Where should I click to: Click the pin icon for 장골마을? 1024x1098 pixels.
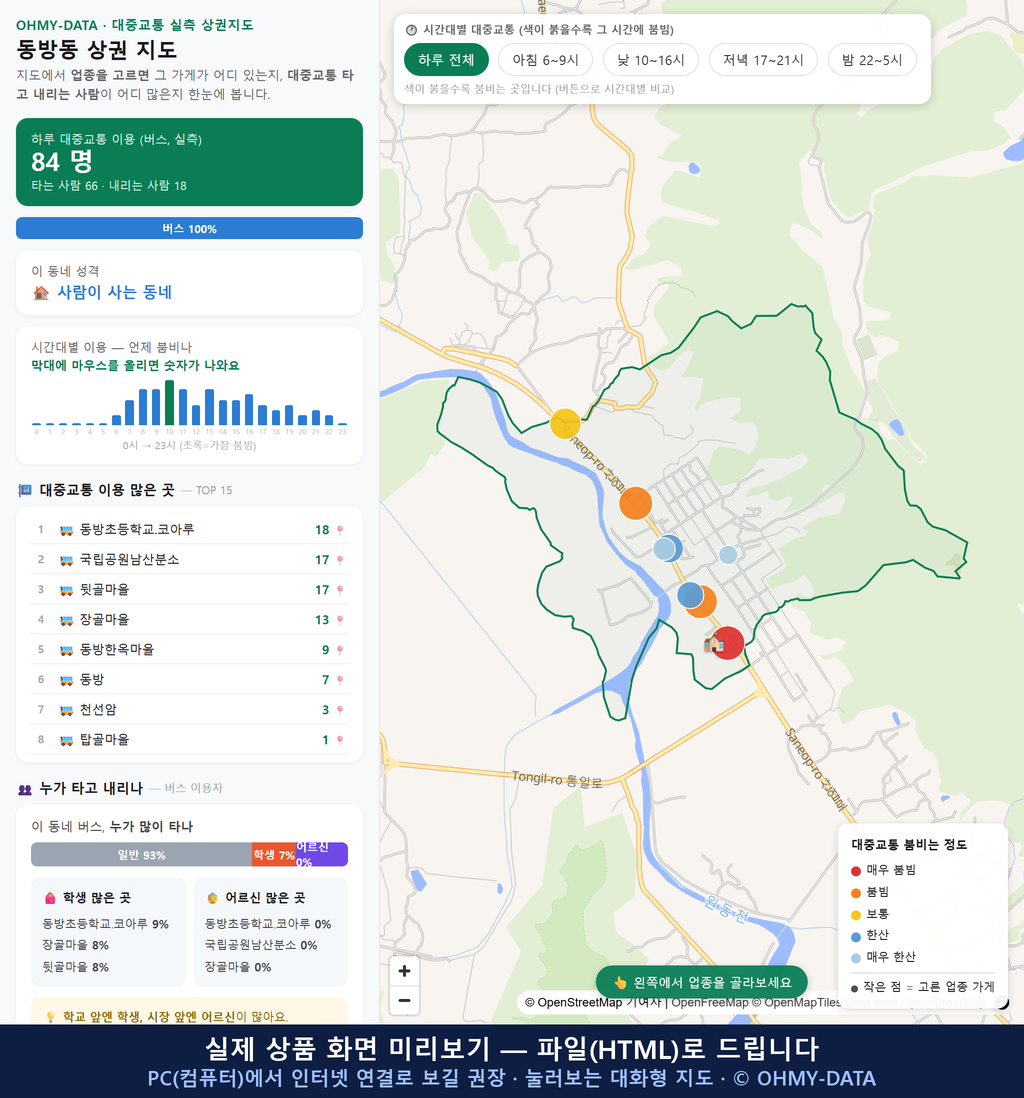(340, 620)
